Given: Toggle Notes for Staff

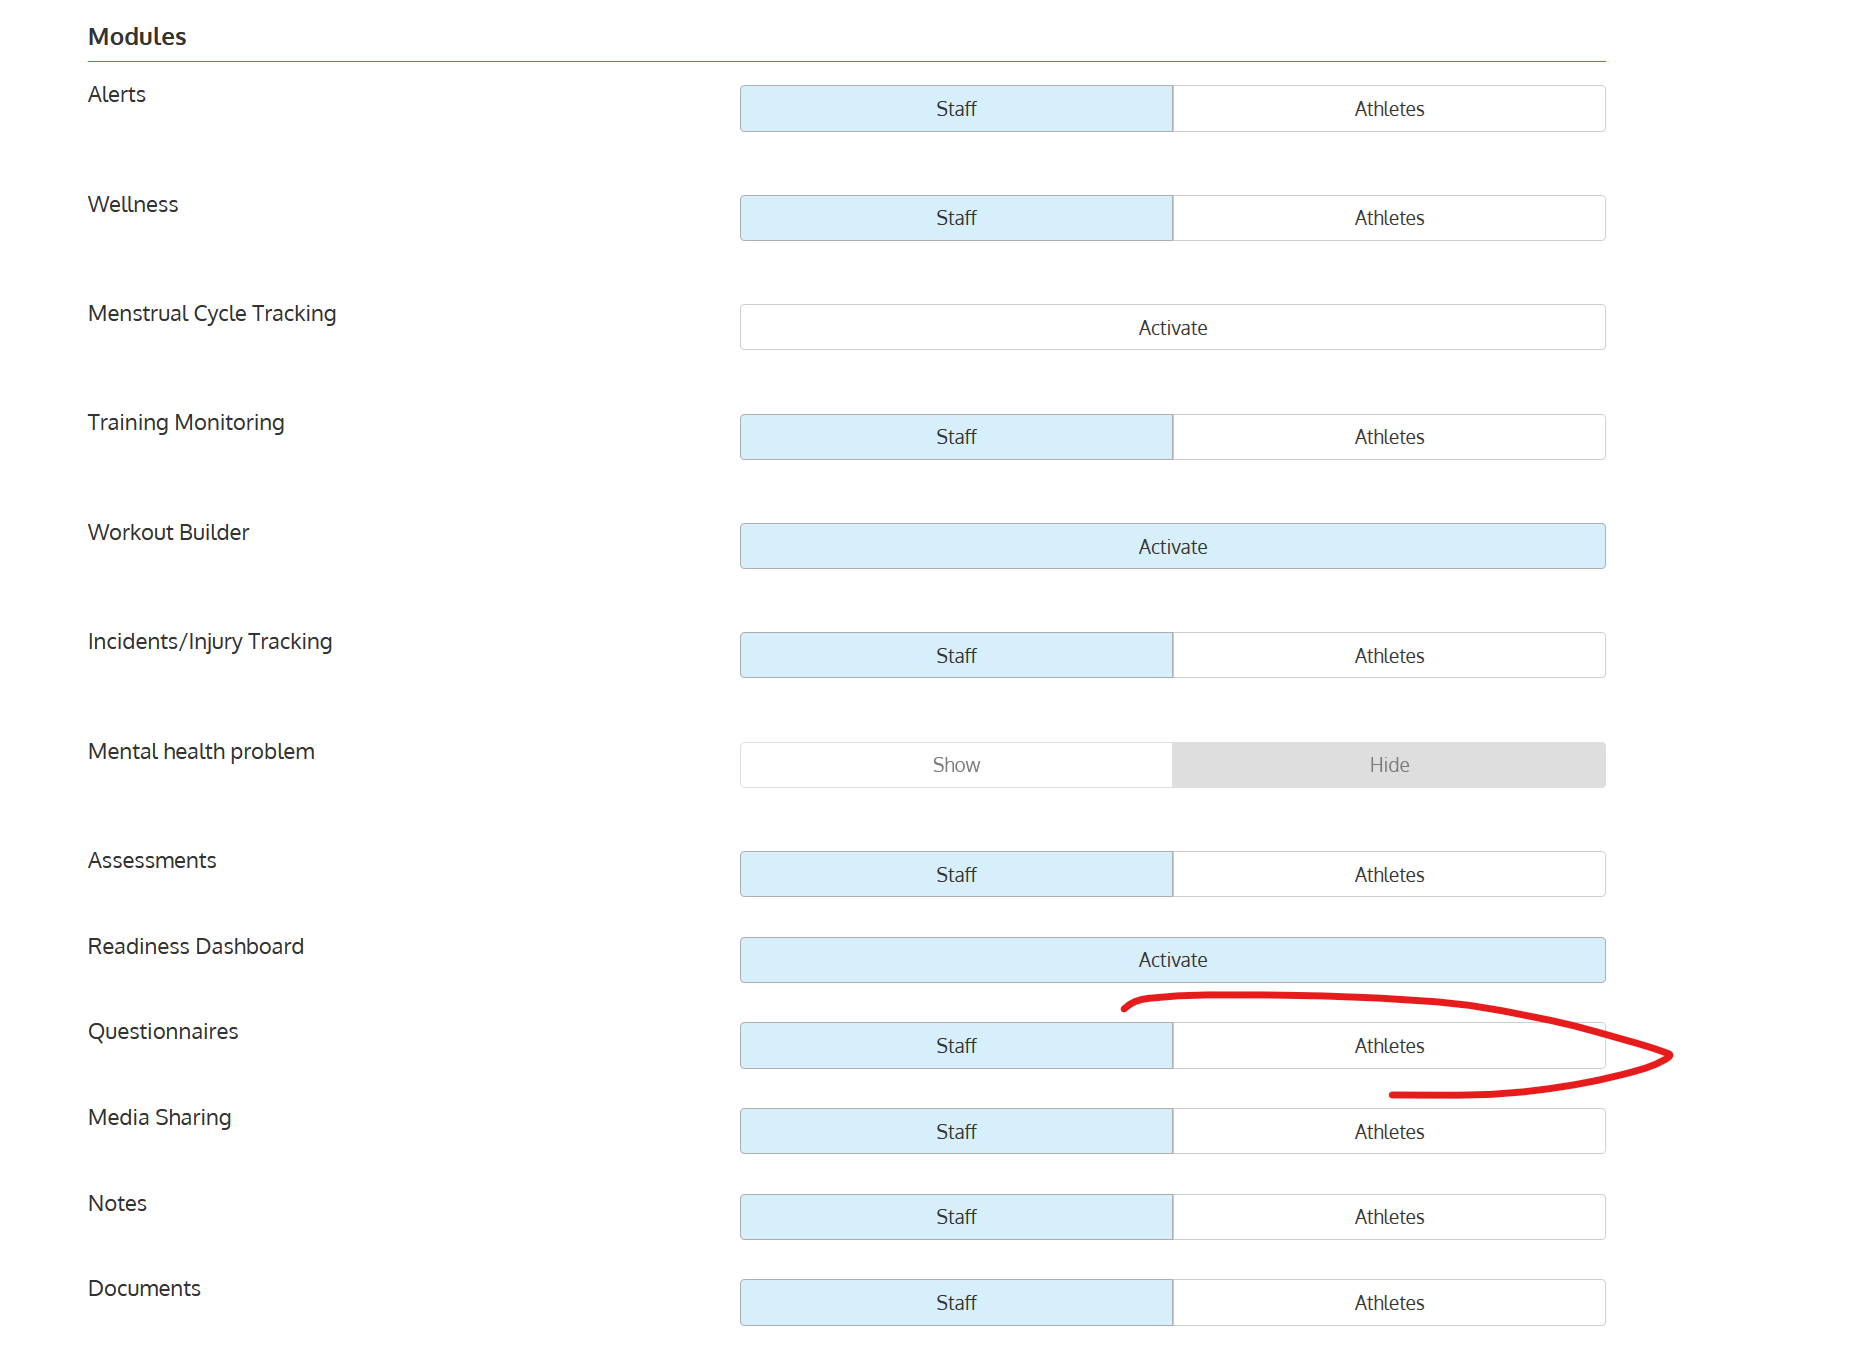Looking at the screenshot, I should pyautogui.click(x=956, y=1217).
